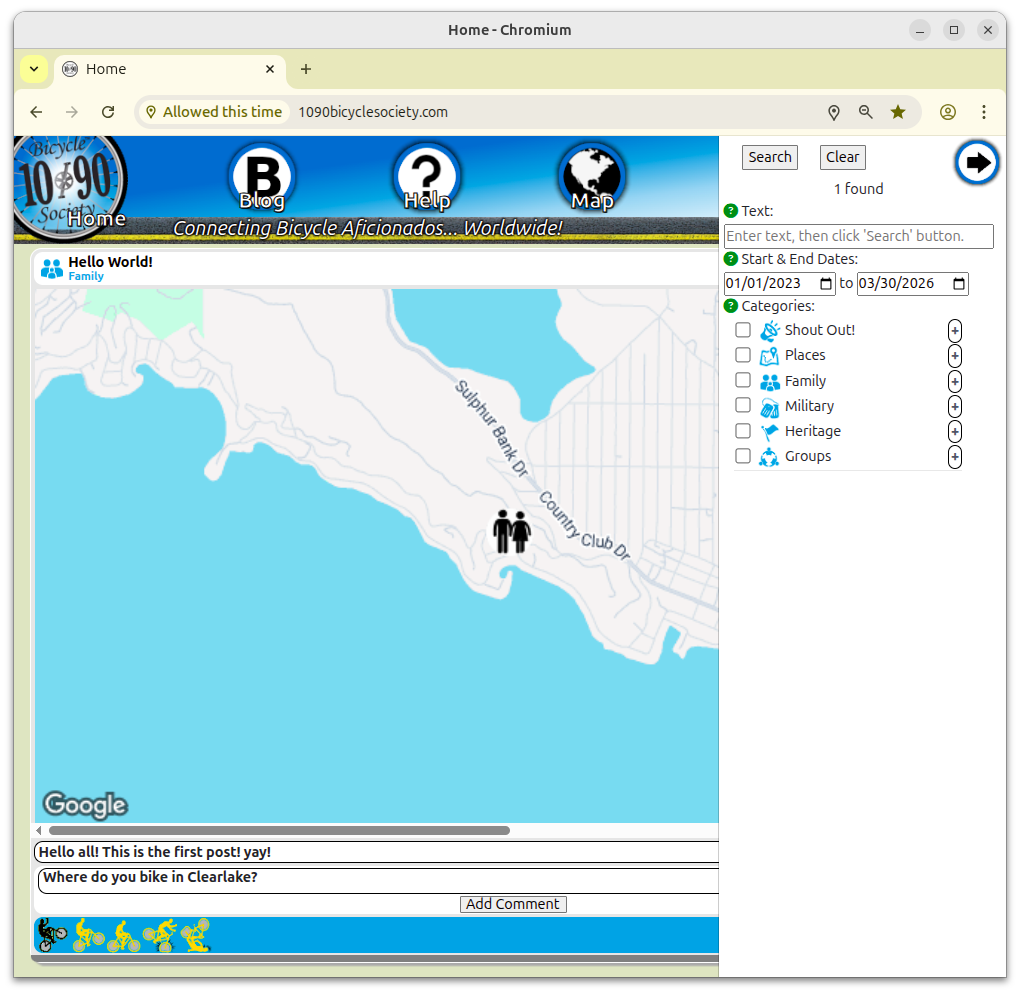The width and height of the screenshot is (1020, 994).
Task: Click the blue right-arrow navigation icon
Action: pyautogui.click(x=976, y=162)
